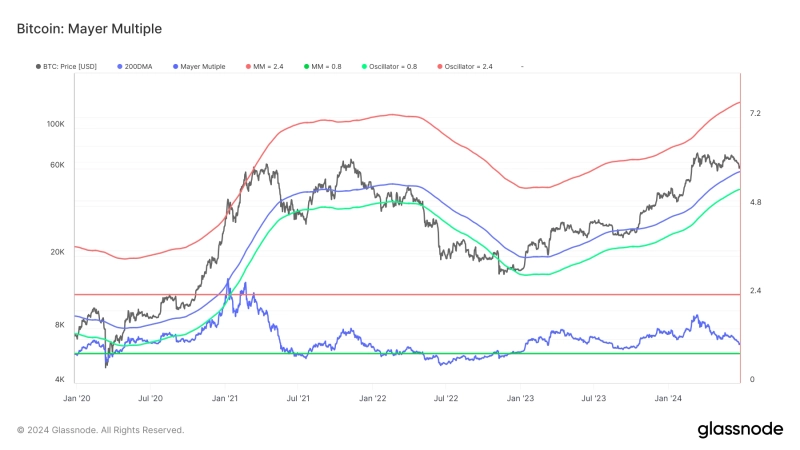Hide the Mayer Multiple legend series
Viewport: 800px width, 450px height.
pyautogui.click(x=203, y=66)
